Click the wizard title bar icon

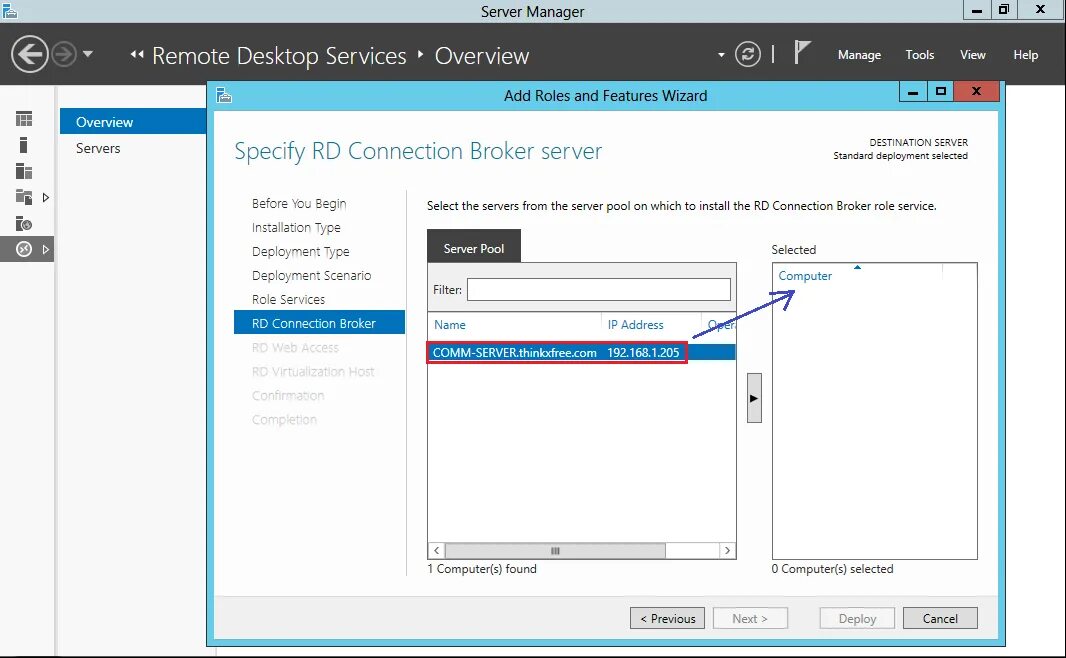coord(224,95)
